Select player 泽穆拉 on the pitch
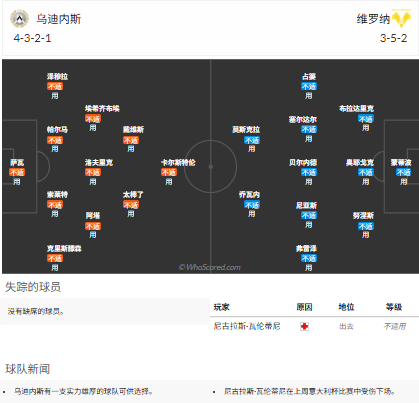Image resolution: width=419 pixels, height=403 pixels. 57,77
